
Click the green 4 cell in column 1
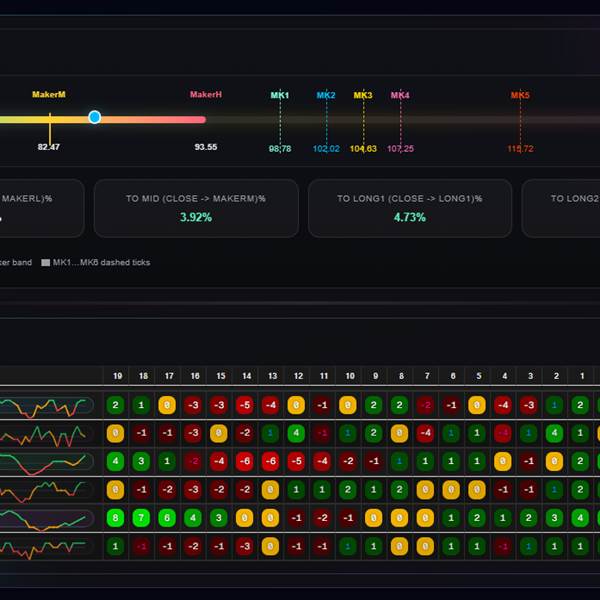click(580, 518)
